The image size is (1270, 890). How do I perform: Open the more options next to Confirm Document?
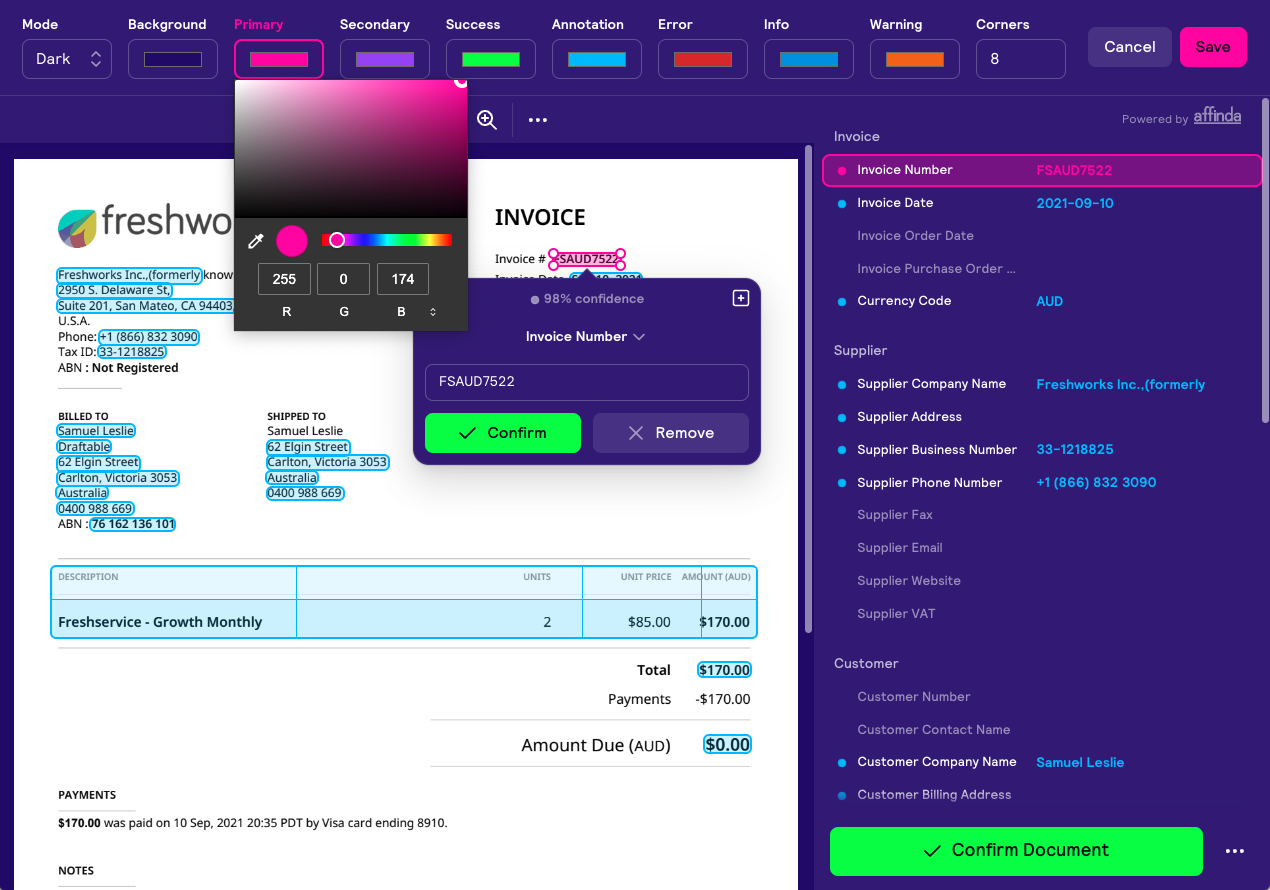point(1235,851)
